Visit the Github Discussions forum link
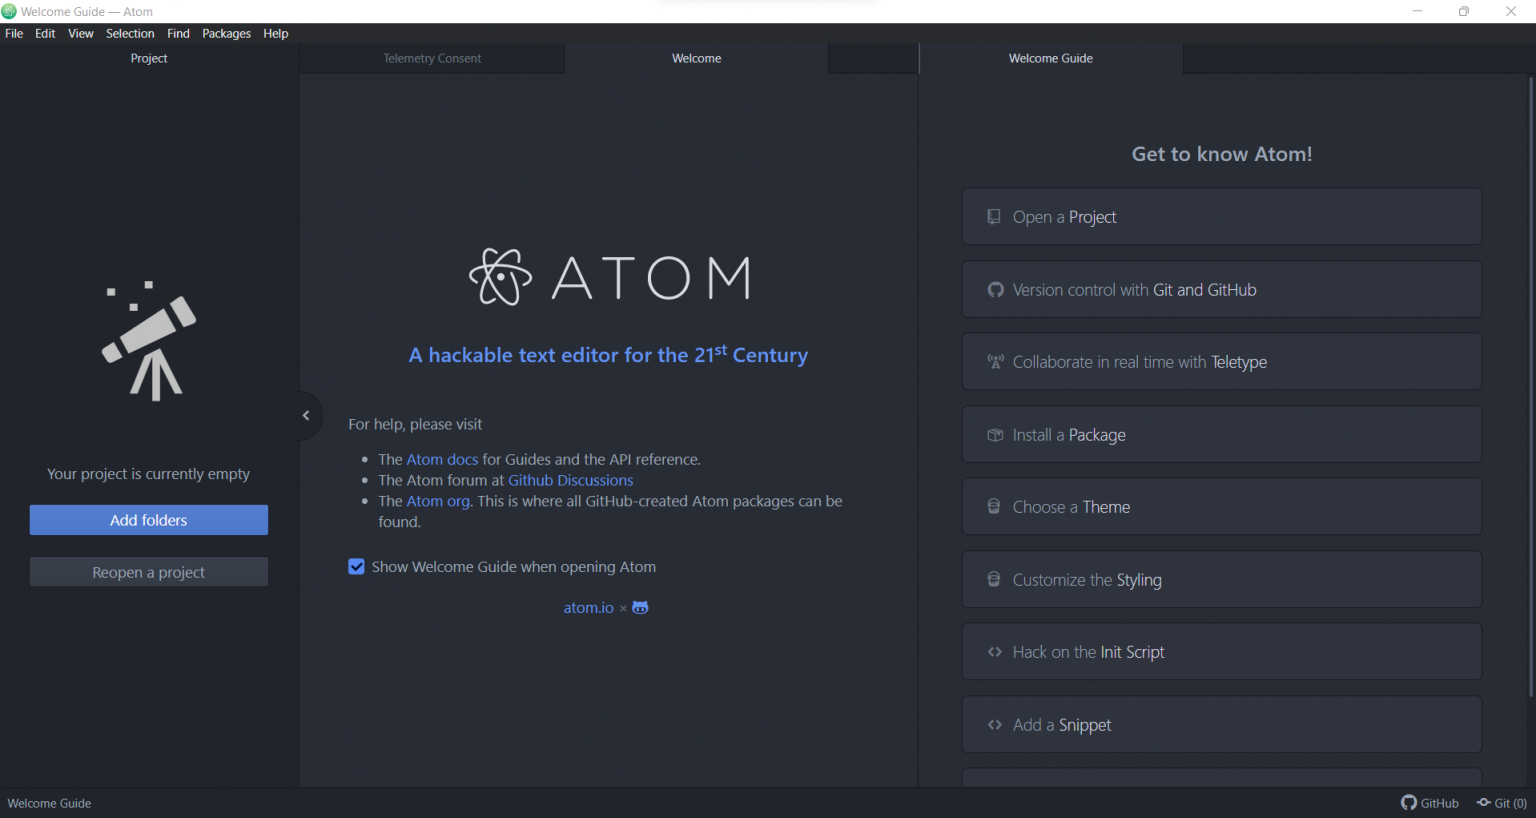This screenshot has height=818, width=1536. click(x=570, y=480)
